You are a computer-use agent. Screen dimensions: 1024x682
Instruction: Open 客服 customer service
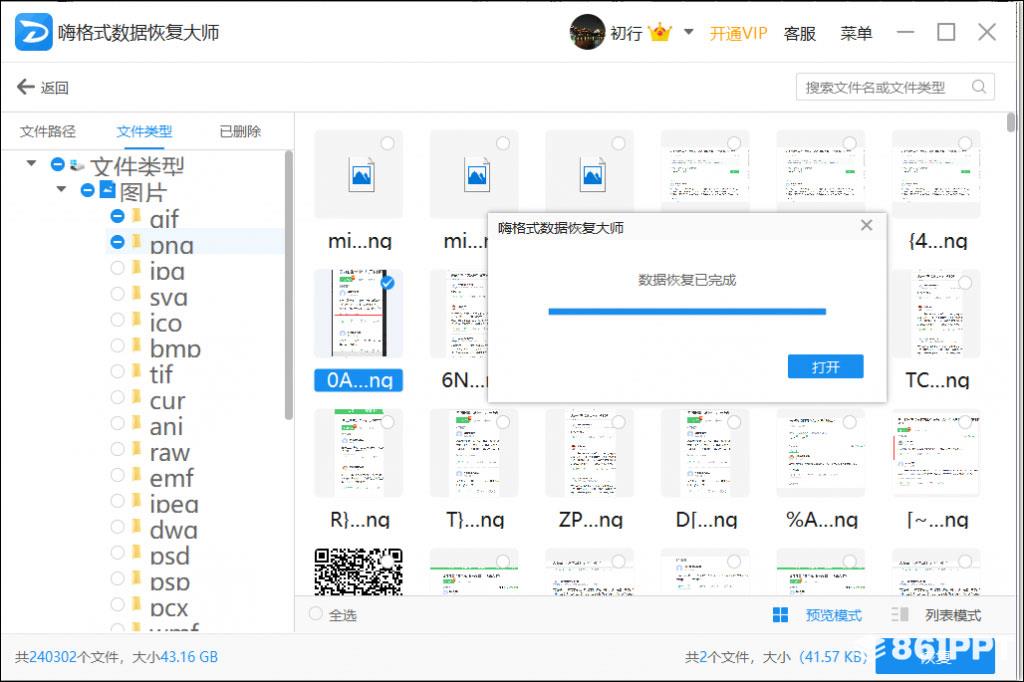tap(800, 33)
